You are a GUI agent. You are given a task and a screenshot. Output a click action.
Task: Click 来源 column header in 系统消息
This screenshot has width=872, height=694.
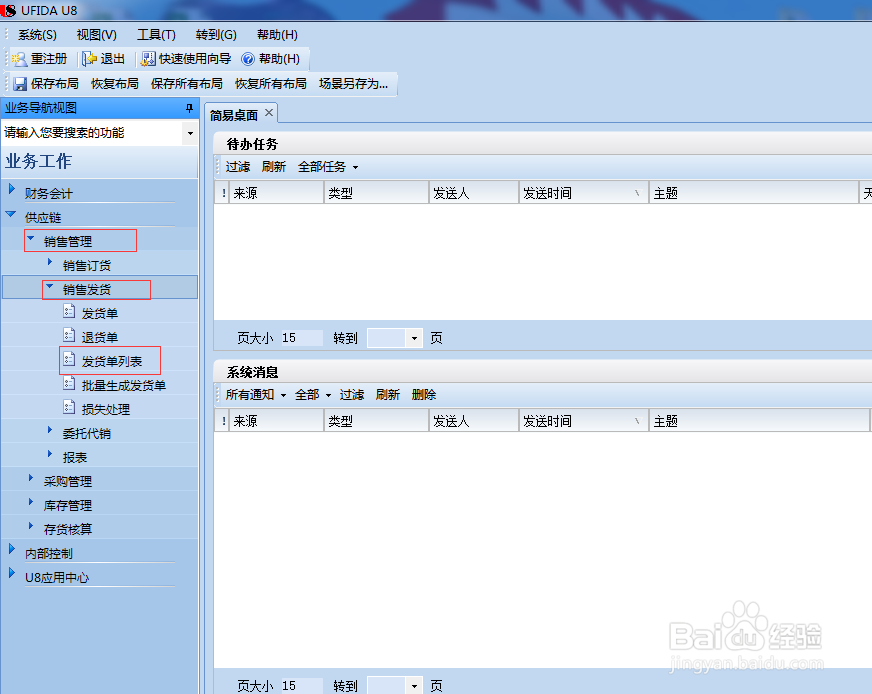[x=276, y=421]
